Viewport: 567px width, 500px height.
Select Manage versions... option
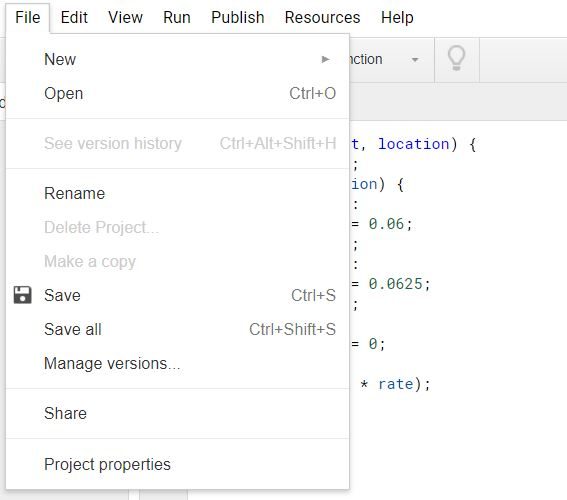178,363
